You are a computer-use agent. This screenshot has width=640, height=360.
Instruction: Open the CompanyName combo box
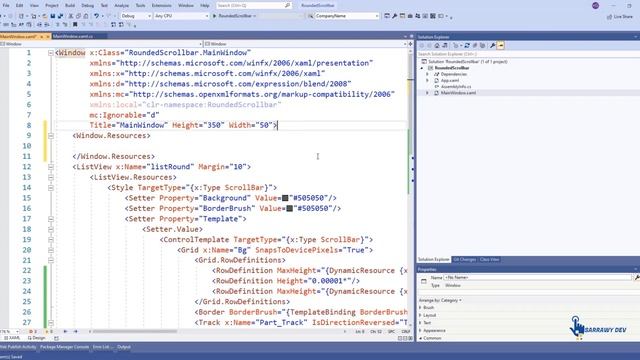click(x=347, y=16)
